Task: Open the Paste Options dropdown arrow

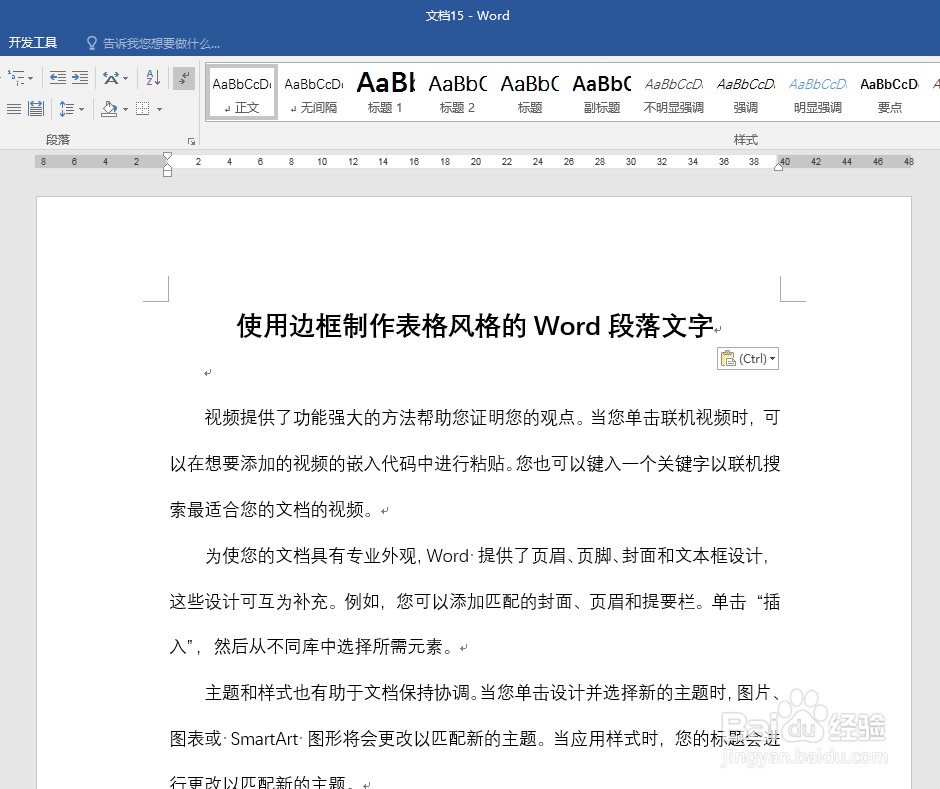Action: 773,359
